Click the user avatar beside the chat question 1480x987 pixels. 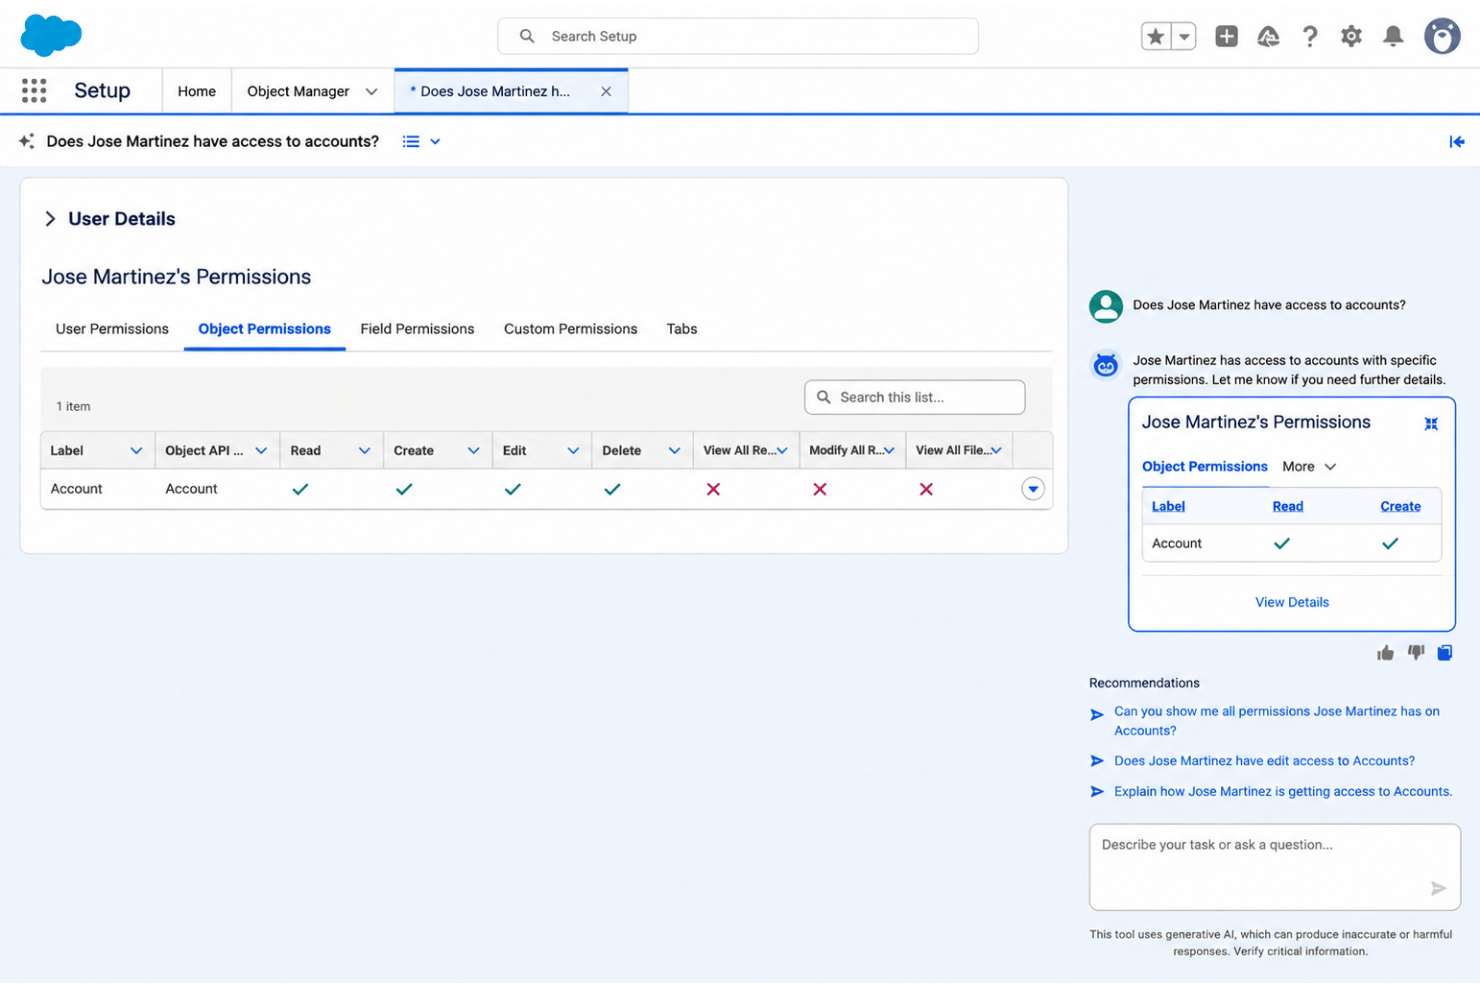pos(1106,306)
